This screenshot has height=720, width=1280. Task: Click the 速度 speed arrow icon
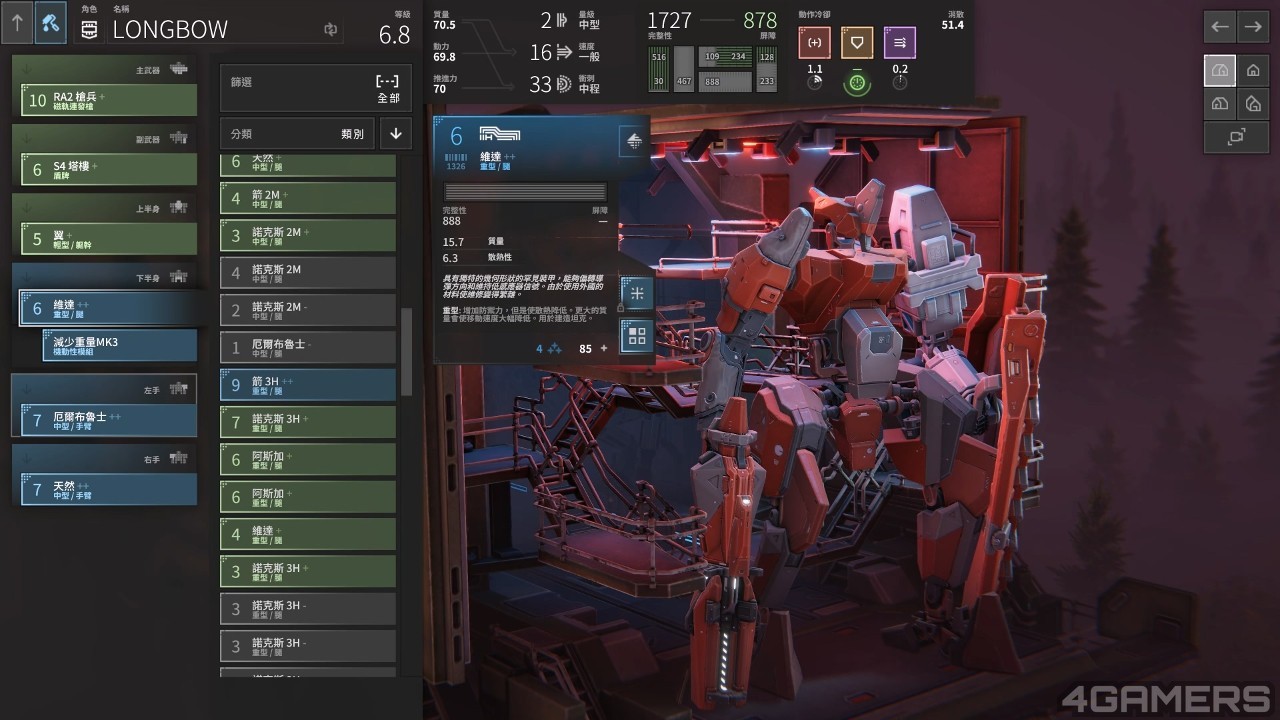pyautogui.click(x=564, y=52)
